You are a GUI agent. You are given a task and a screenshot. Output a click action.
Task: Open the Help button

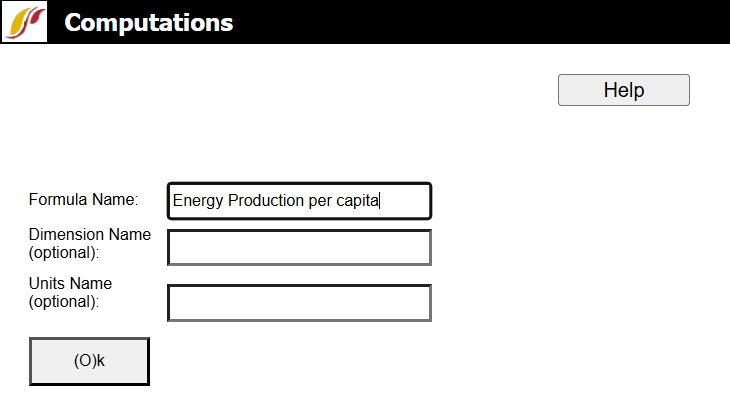[x=623, y=90]
